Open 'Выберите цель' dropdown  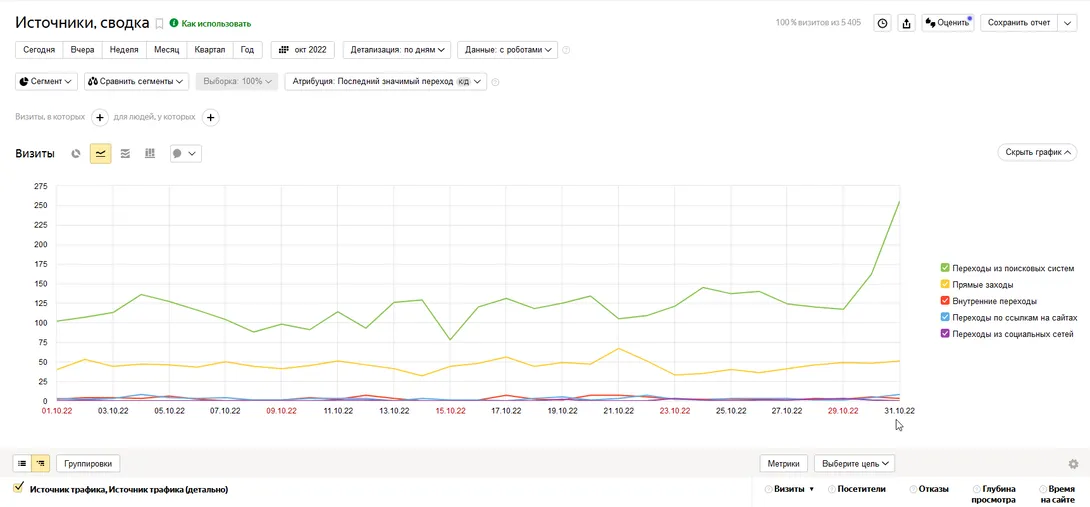[854, 463]
